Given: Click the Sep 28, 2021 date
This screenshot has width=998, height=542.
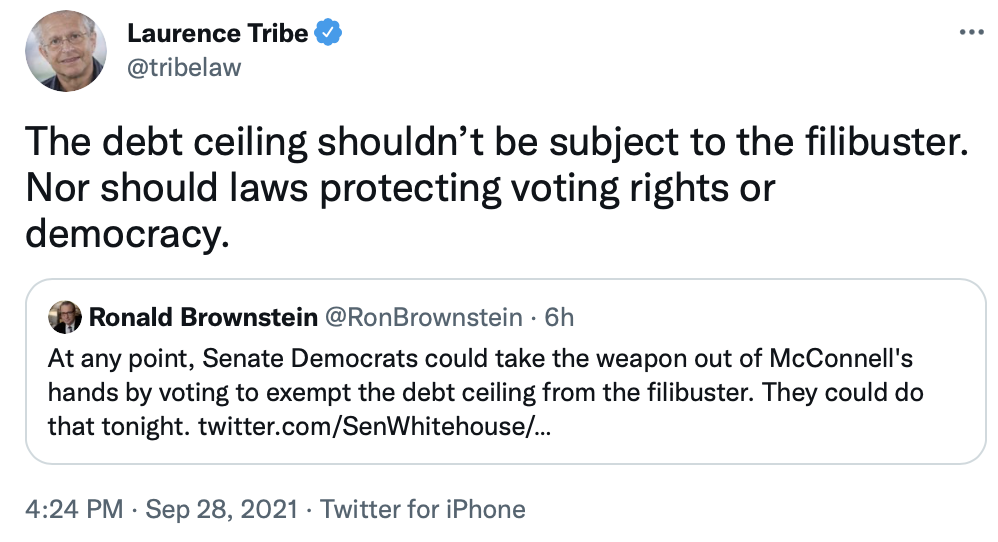Looking at the screenshot, I should click(x=221, y=509).
